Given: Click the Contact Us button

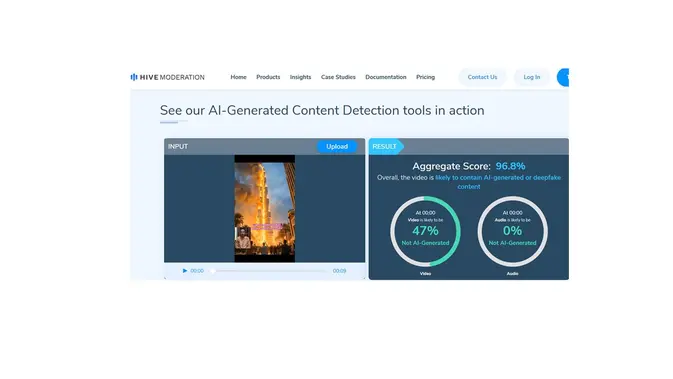Looking at the screenshot, I should (x=482, y=77).
